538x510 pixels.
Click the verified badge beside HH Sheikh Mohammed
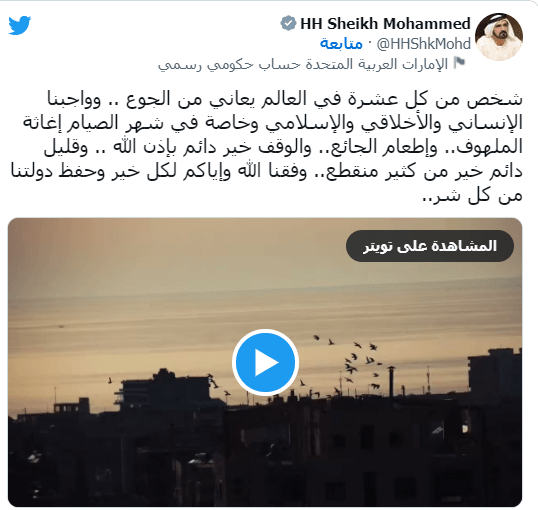(x=288, y=23)
